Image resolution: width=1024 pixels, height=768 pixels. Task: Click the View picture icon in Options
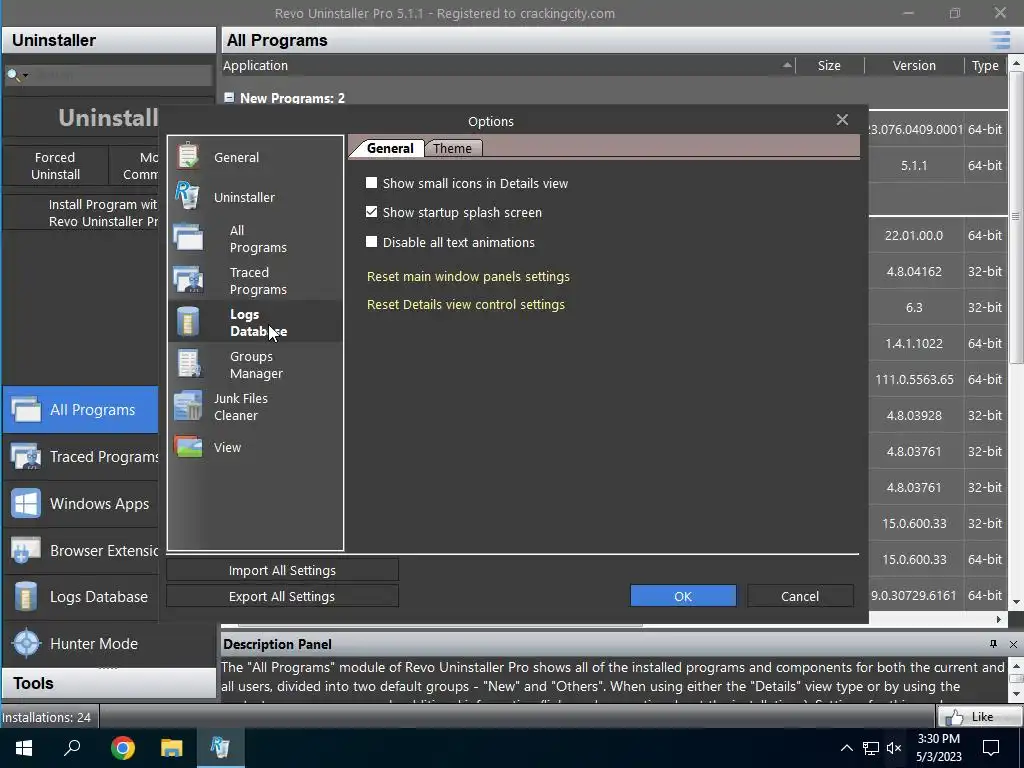click(188, 447)
